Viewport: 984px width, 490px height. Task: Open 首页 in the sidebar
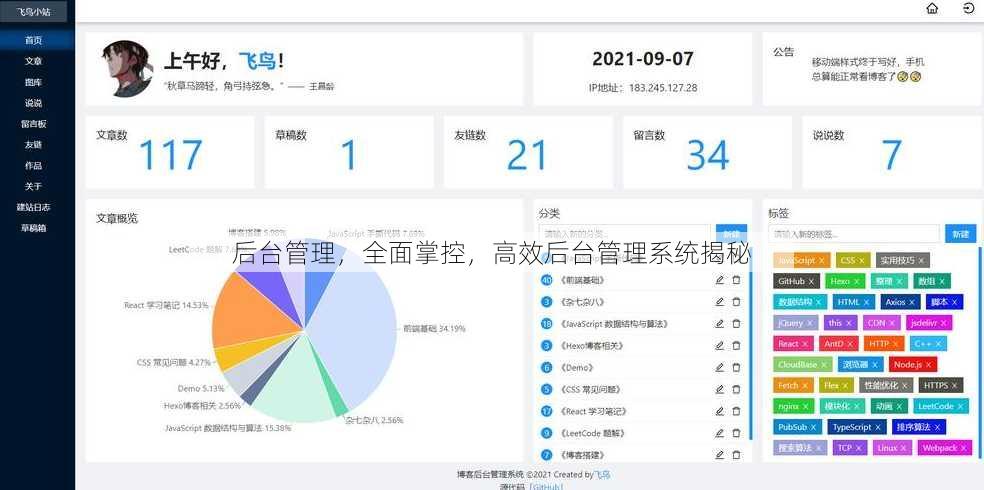coord(34,40)
